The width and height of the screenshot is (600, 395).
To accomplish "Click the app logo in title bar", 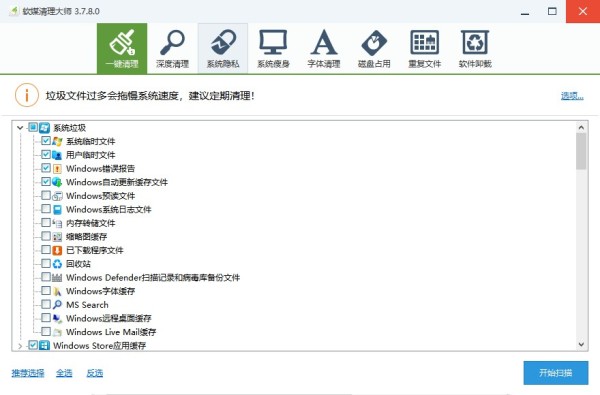I will [x=14, y=11].
